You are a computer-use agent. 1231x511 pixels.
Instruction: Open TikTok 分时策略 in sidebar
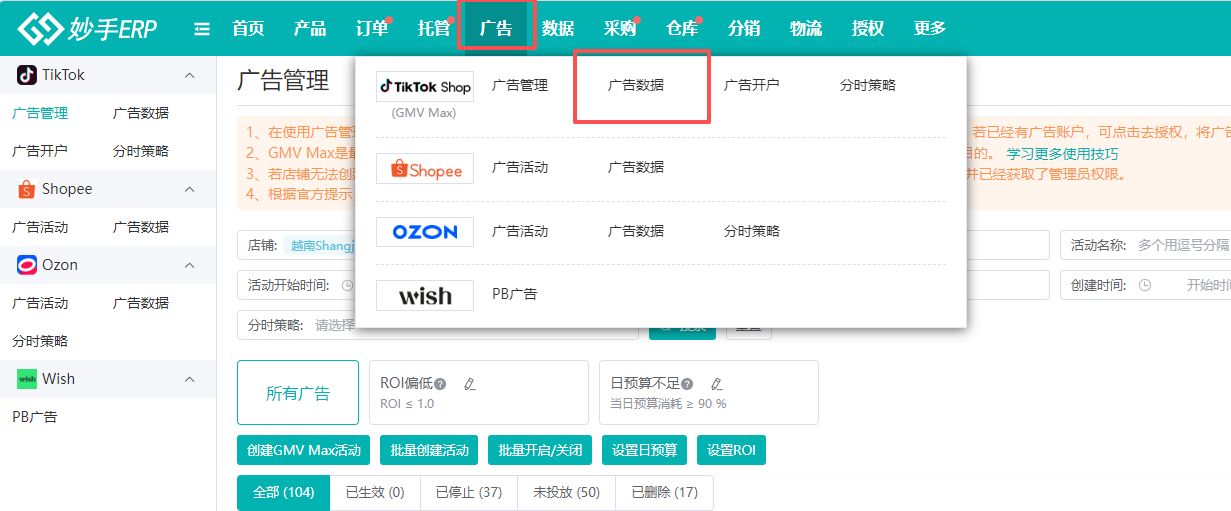(x=141, y=151)
